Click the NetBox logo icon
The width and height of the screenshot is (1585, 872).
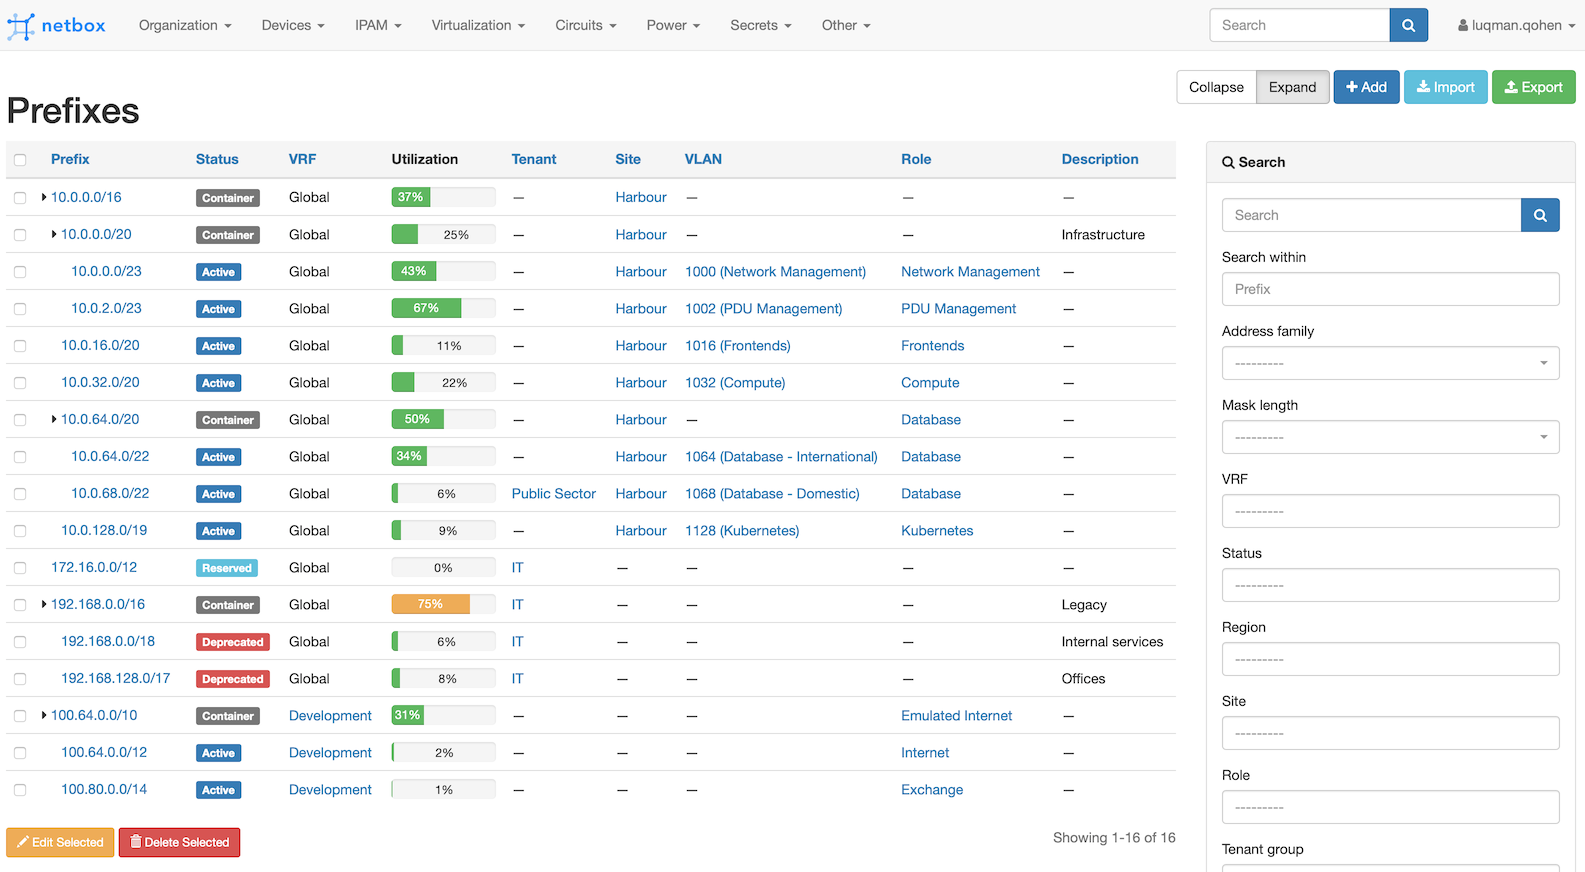[x=21, y=26]
